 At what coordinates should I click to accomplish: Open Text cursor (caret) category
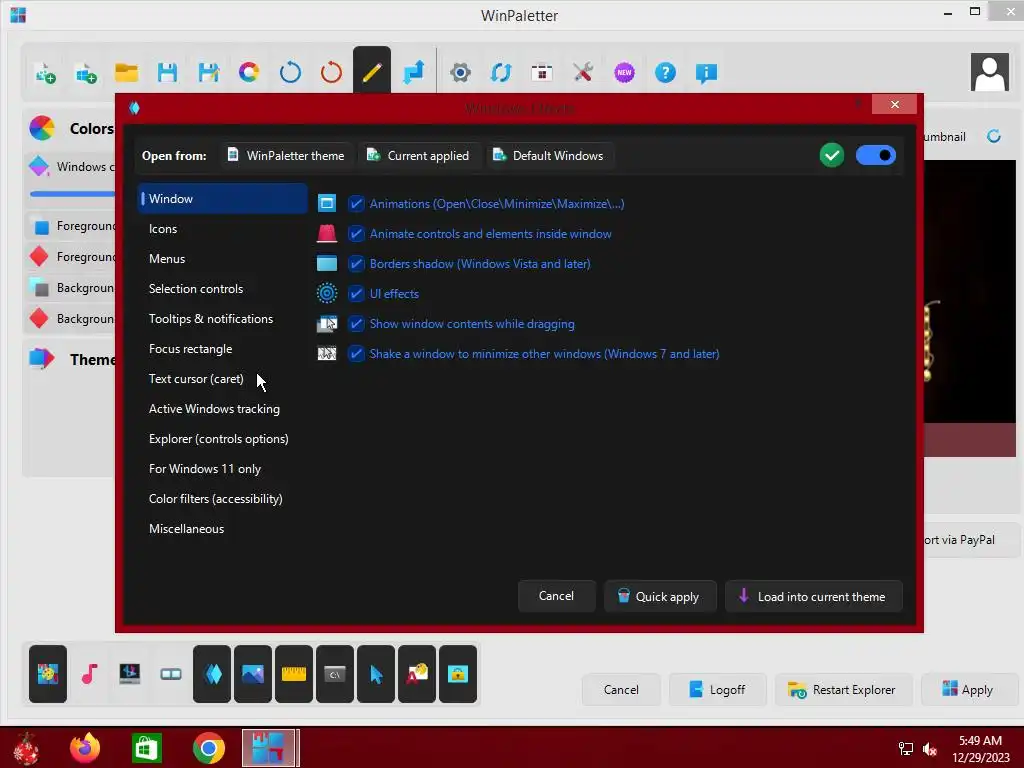[223, 379]
